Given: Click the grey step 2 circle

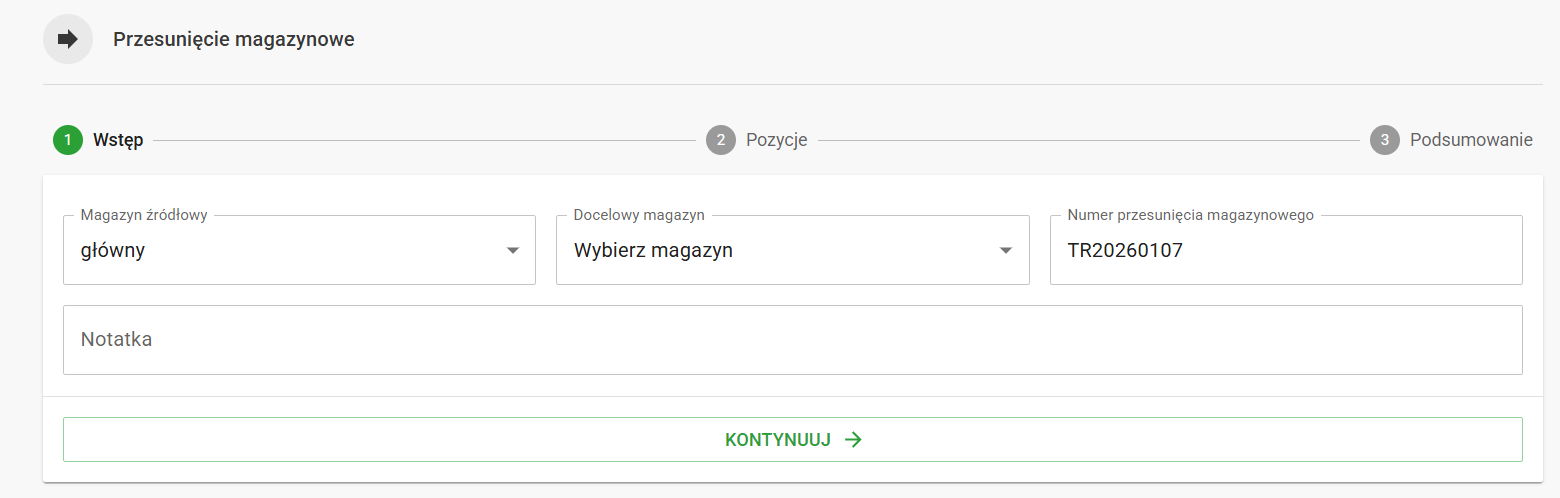Looking at the screenshot, I should tap(720, 140).
